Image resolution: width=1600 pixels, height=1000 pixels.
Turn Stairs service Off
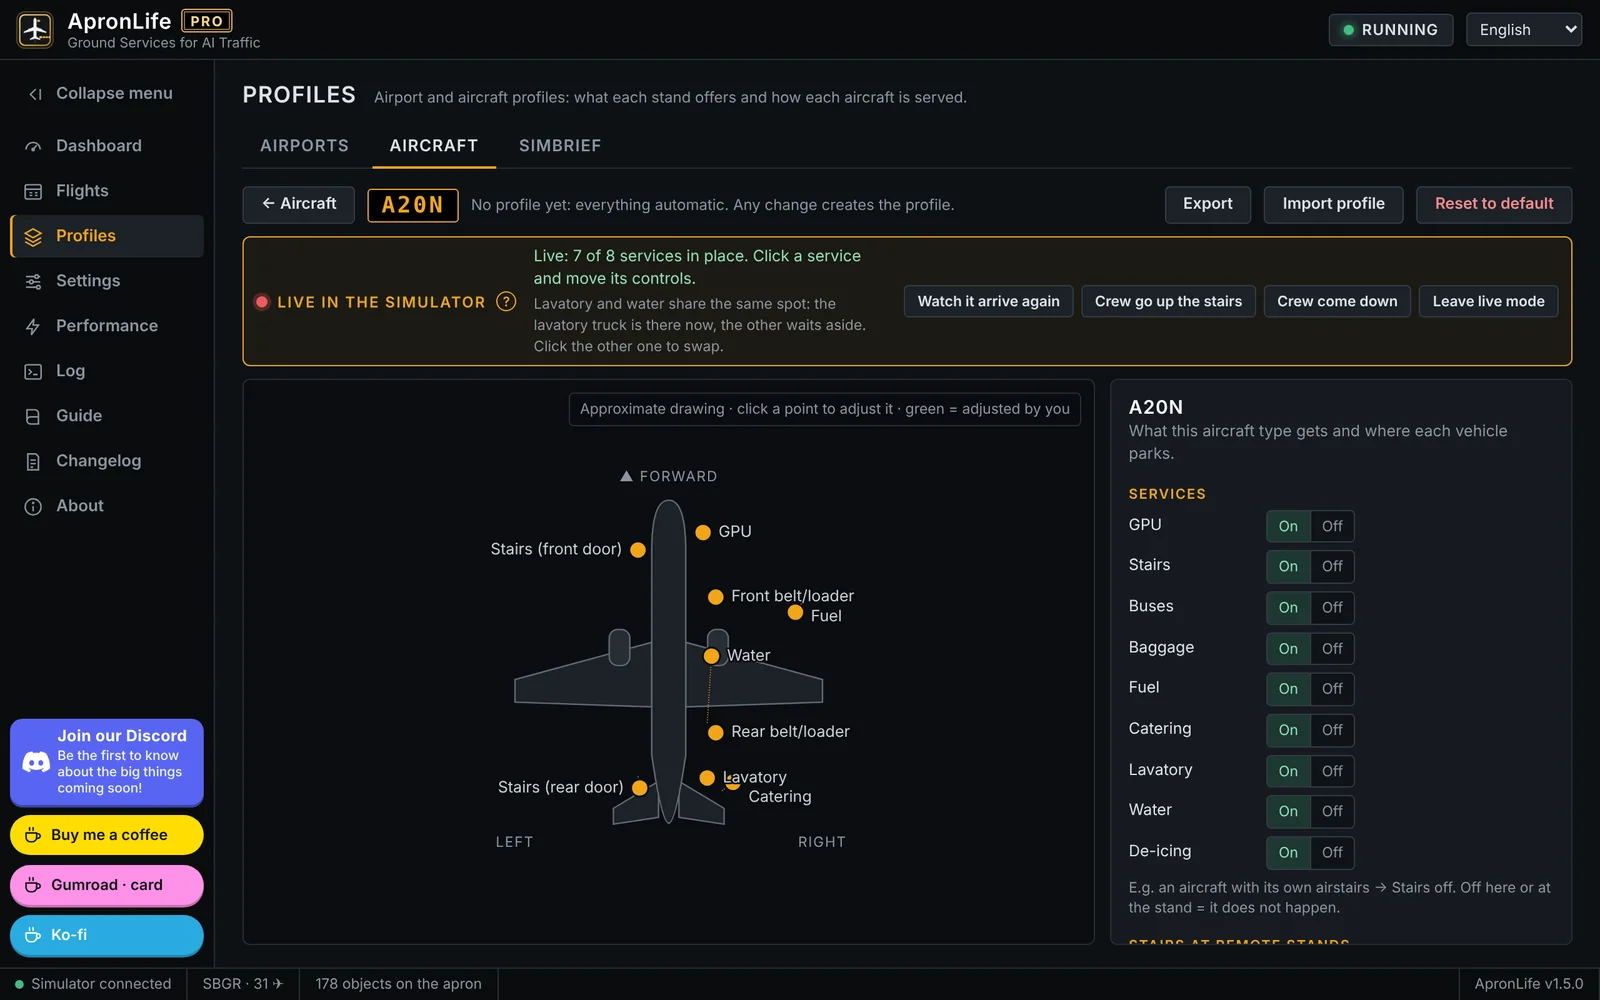tap(1332, 566)
